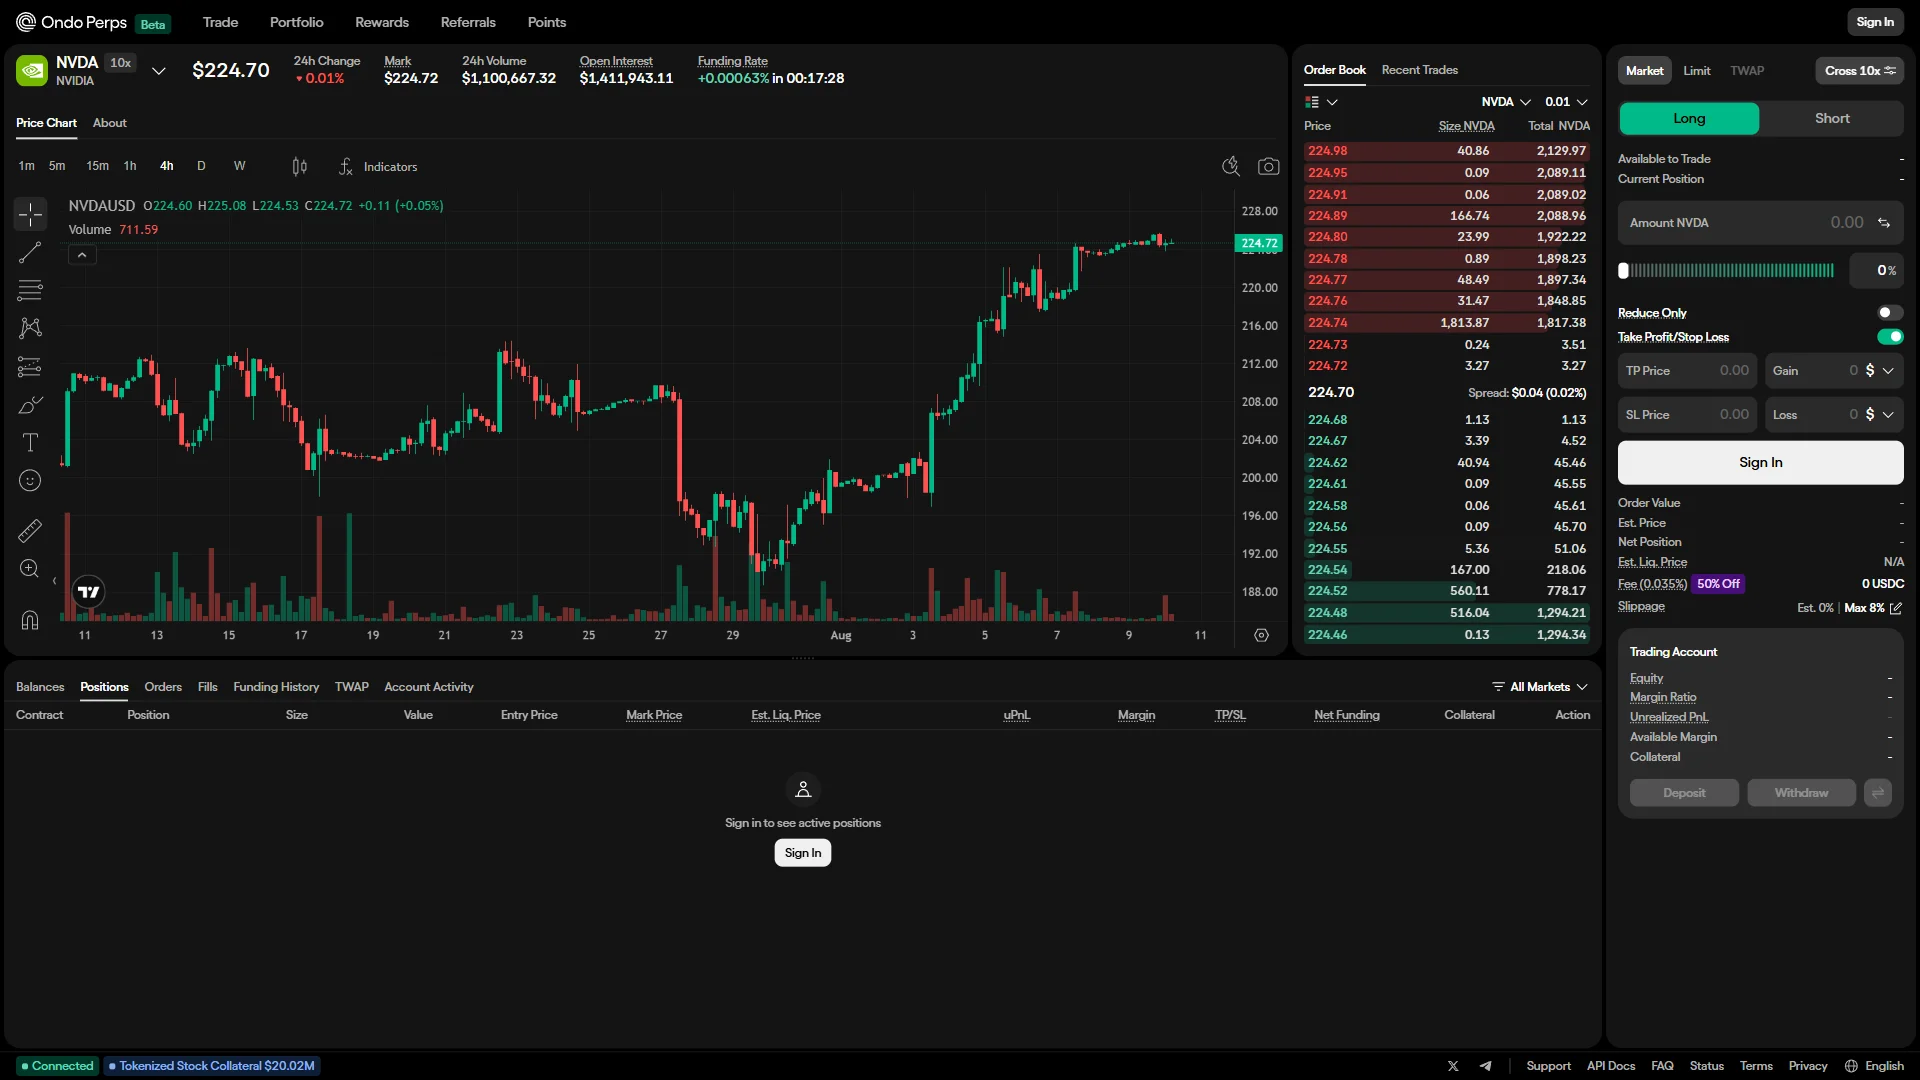
Task: Open the NVDA size unit dropdown in order book
Action: tap(1506, 102)
